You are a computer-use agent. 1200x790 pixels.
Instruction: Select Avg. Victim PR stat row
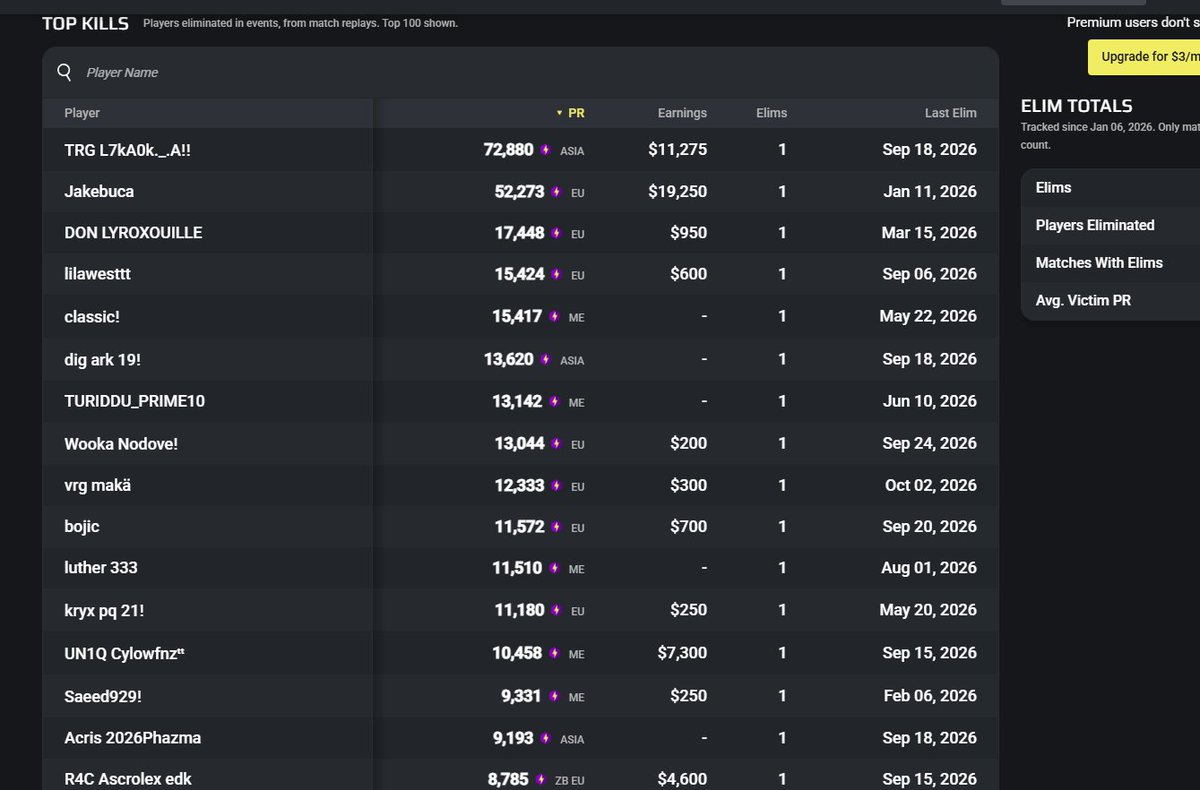tap(1111, 300)
